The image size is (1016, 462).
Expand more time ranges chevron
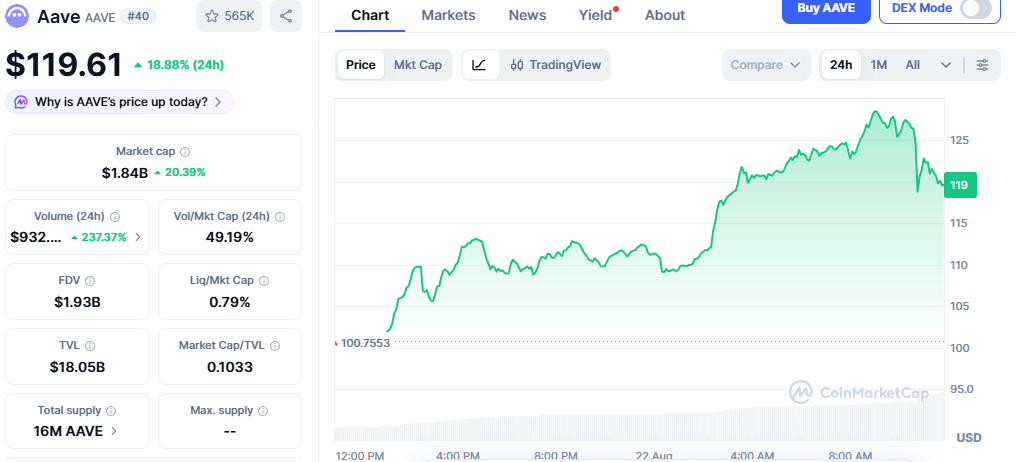point(945,65)
